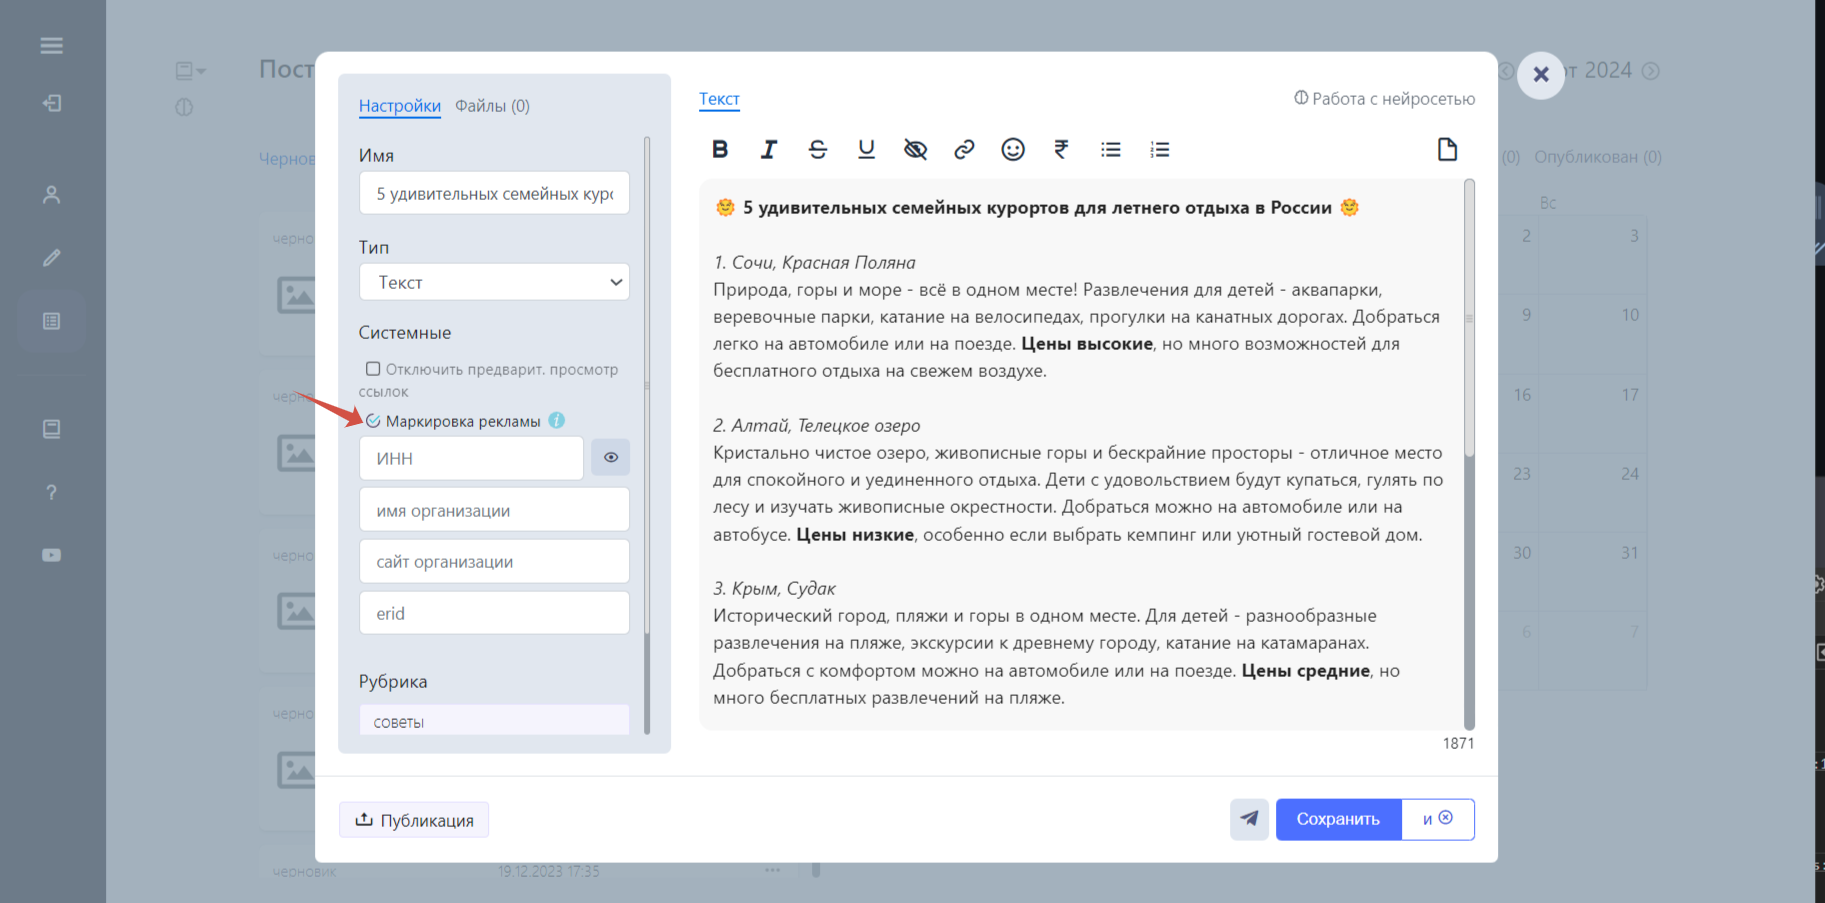
Task: Click the Публикация button
Action: (414, 820)
